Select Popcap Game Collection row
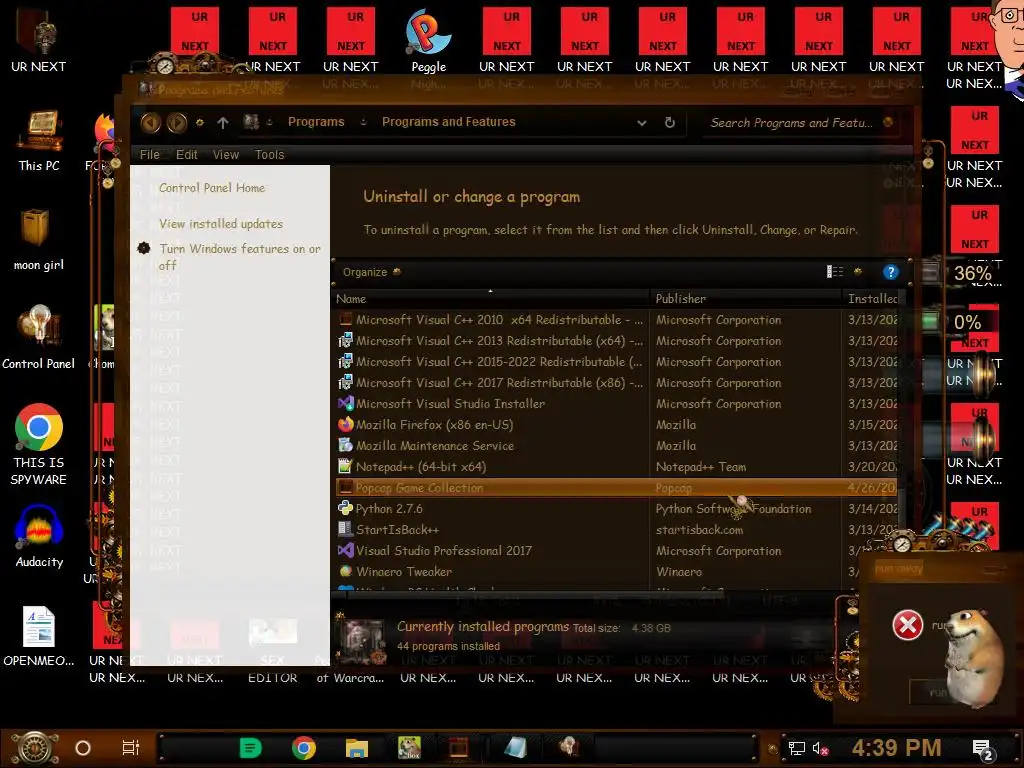The height and width of the screenshot is (768, 1024). point(615,488)
